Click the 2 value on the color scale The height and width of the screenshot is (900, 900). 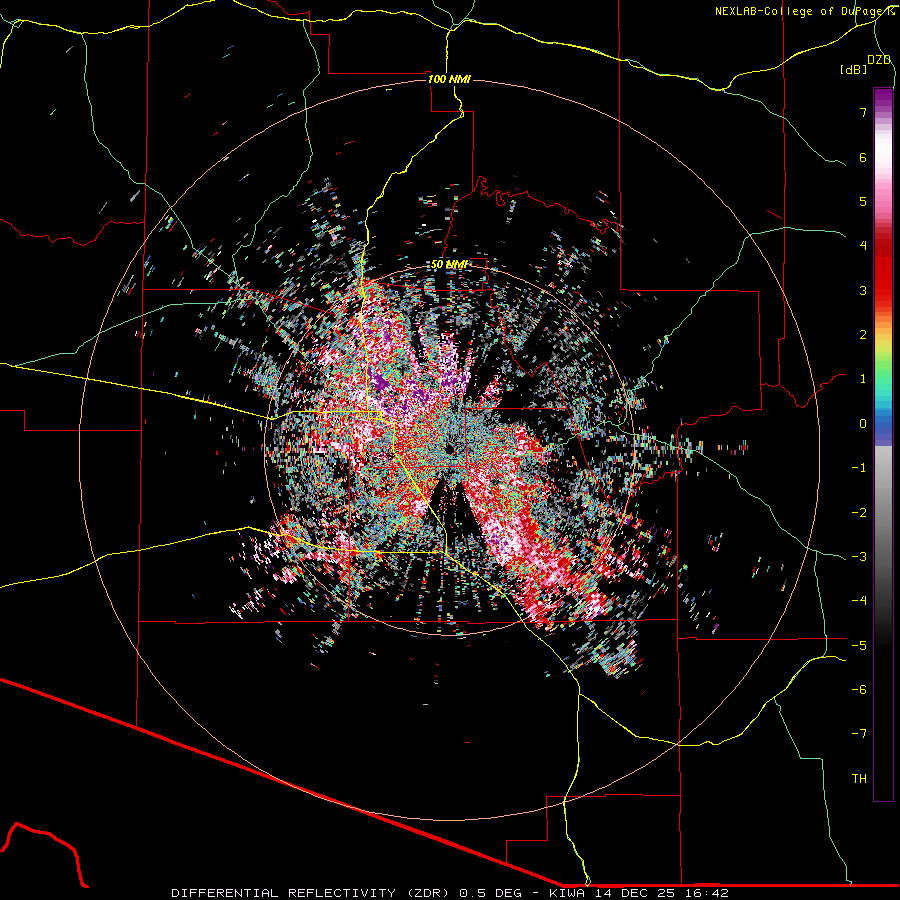(x=863, y=335)
